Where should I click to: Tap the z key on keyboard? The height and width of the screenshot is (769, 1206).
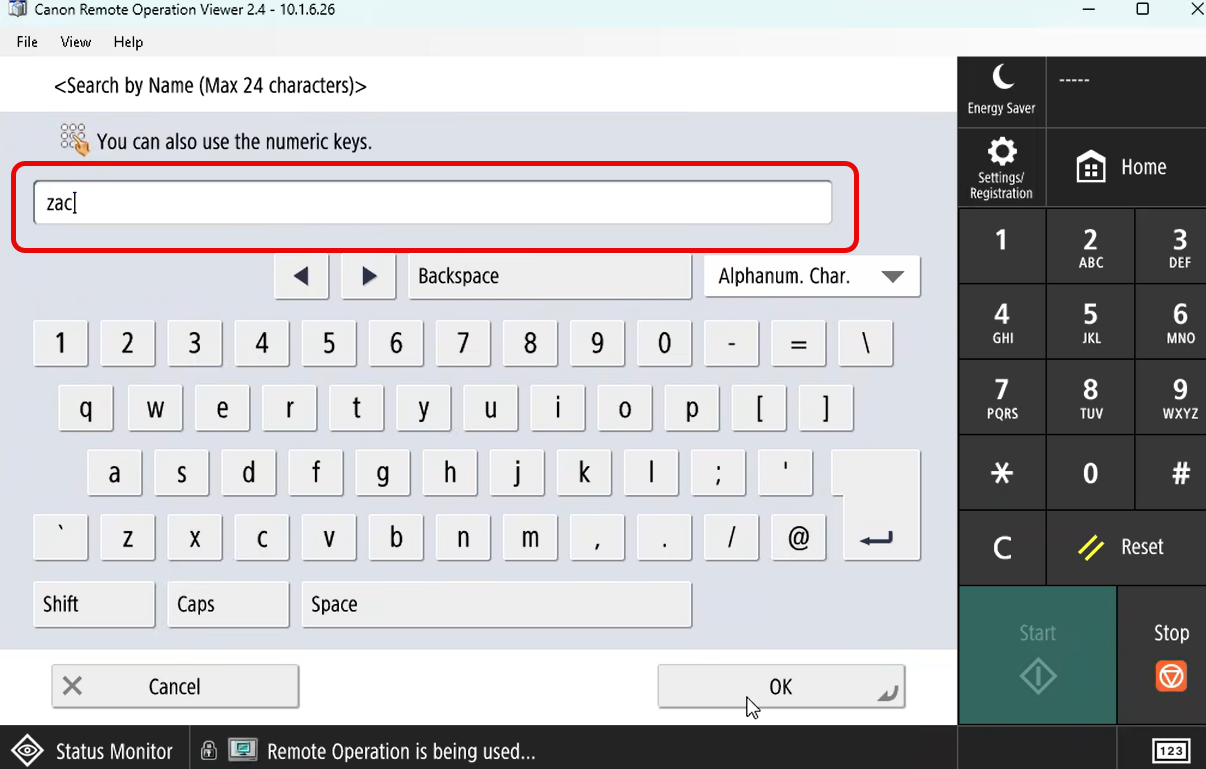point(128,538)
